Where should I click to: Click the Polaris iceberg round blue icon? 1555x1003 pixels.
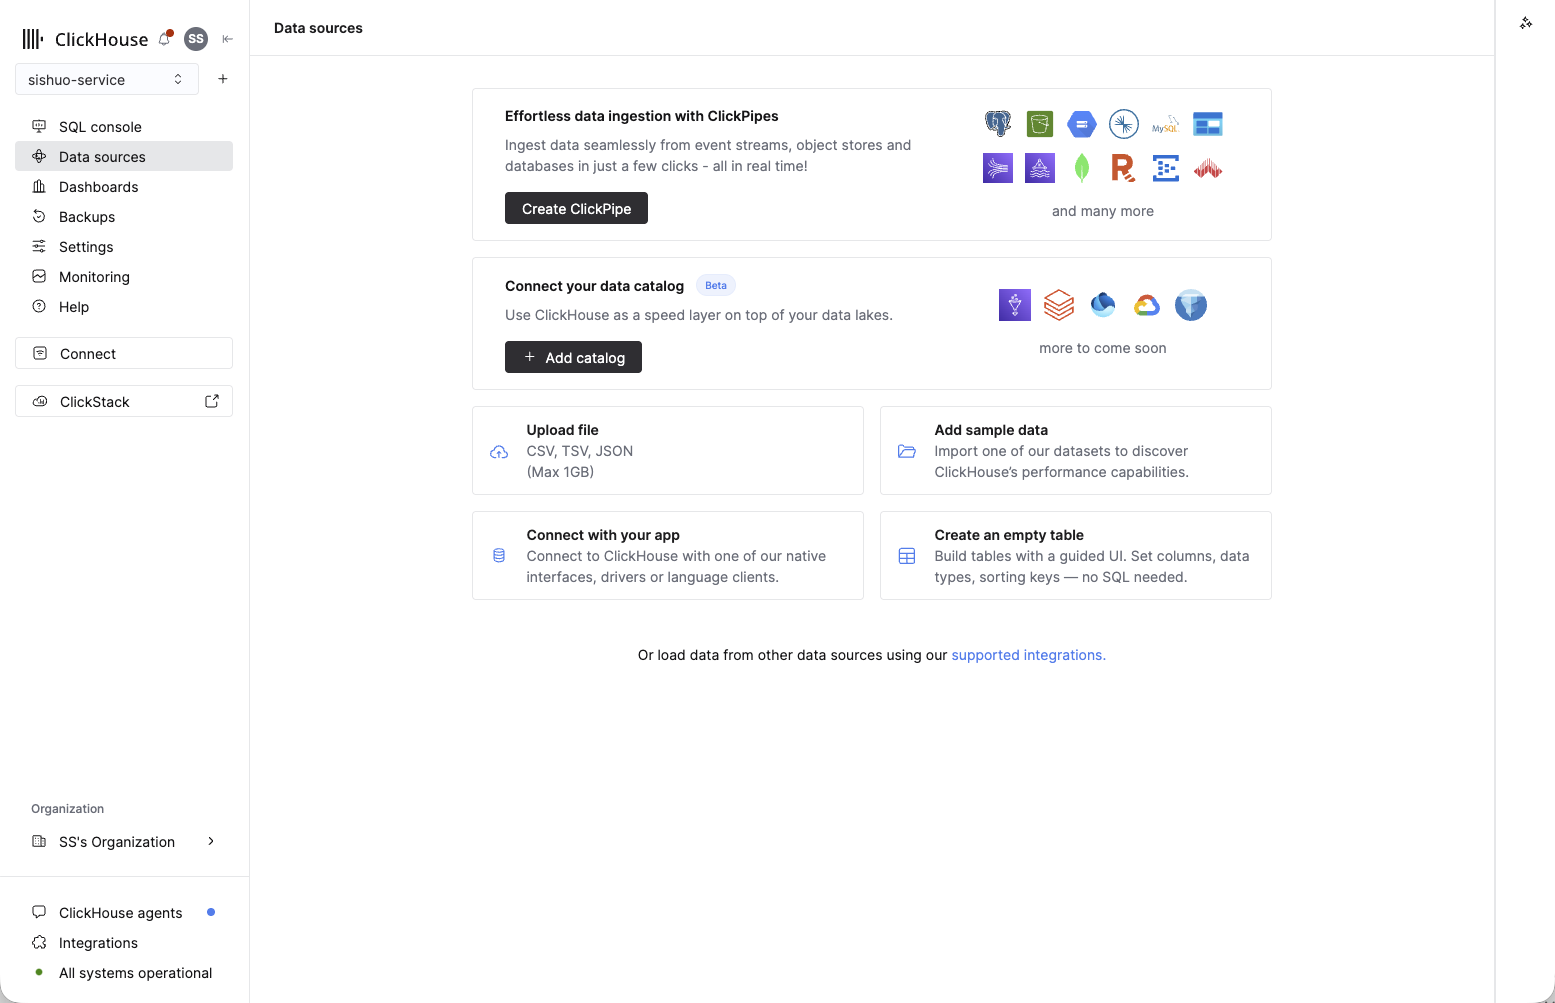(x=1191, y=305)
